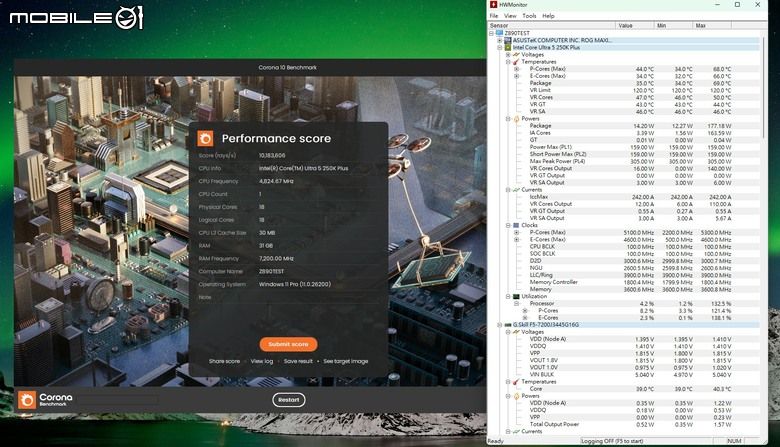Collapse the Processor utilization node
Screen dimensions: 780x447
tap(516, 303)
